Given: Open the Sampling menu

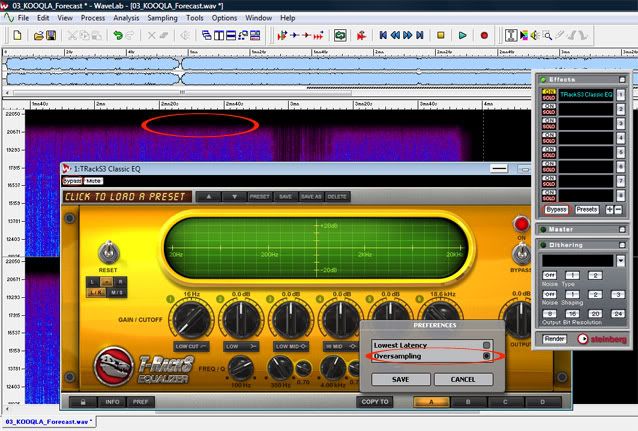Looking at the screenshot, I should [162, 18].
